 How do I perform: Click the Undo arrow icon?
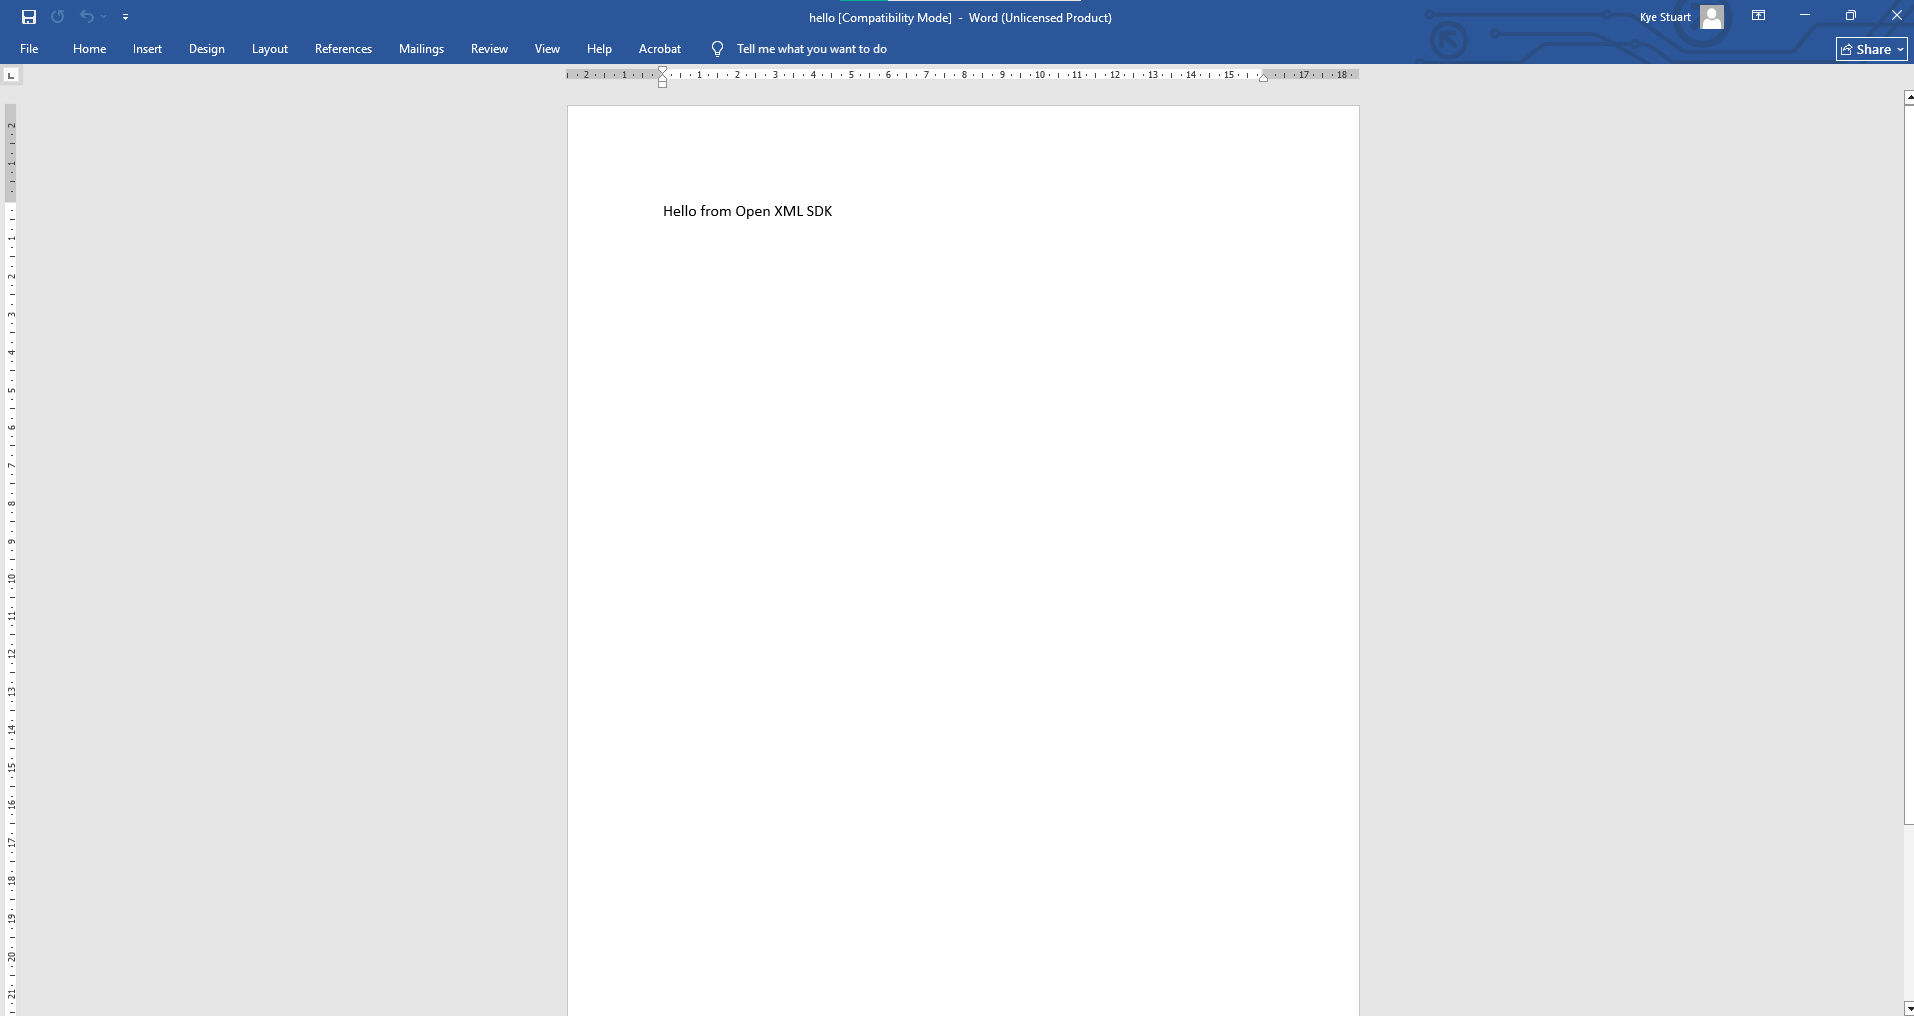click(87, 17)
